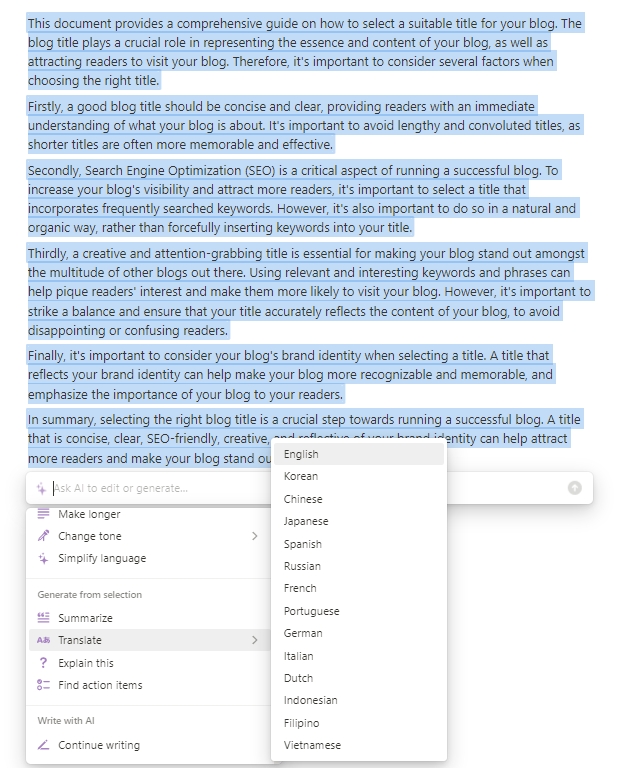
Task: Expand the Translate submenu chevron
Action: coord(254,640)
